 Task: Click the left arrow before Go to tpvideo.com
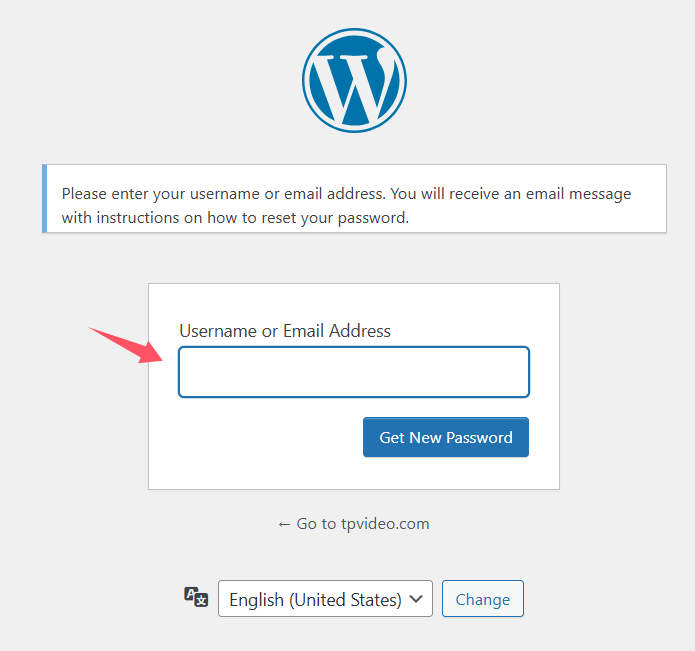tap(284, 525)
